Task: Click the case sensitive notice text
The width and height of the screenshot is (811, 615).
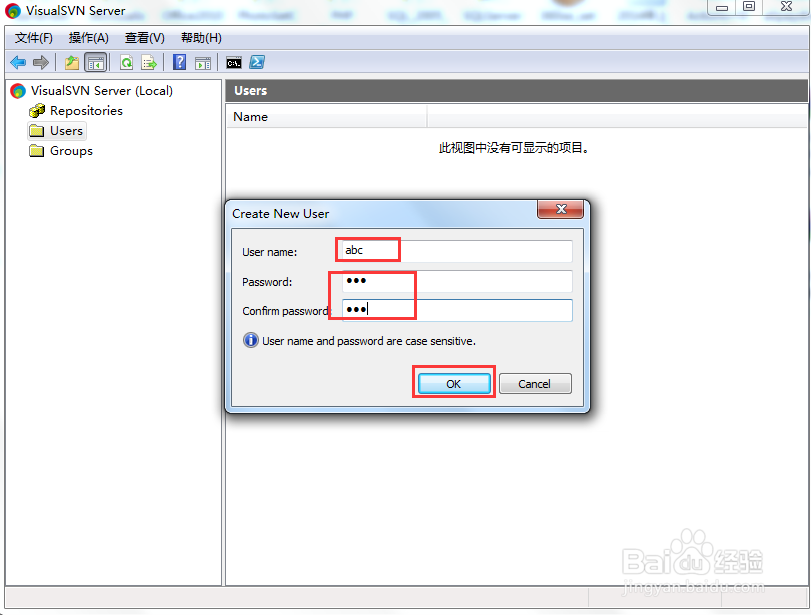Action: [x=368, y=341]
